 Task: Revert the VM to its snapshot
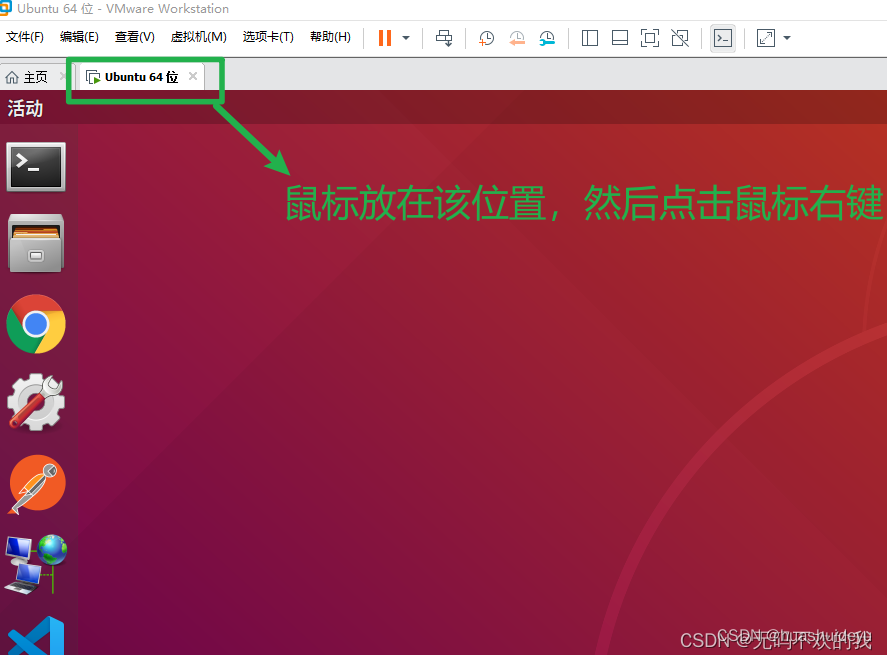click(x=517, y=38)
